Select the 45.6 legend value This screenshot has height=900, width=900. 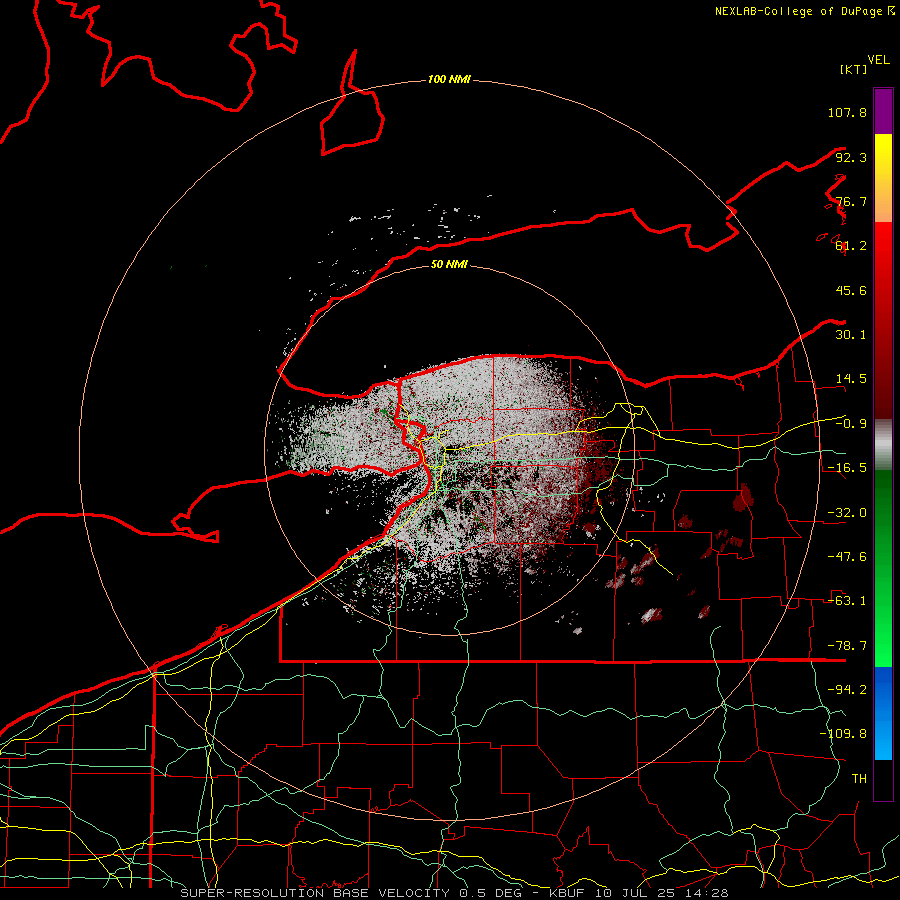[x=851, y=290]
